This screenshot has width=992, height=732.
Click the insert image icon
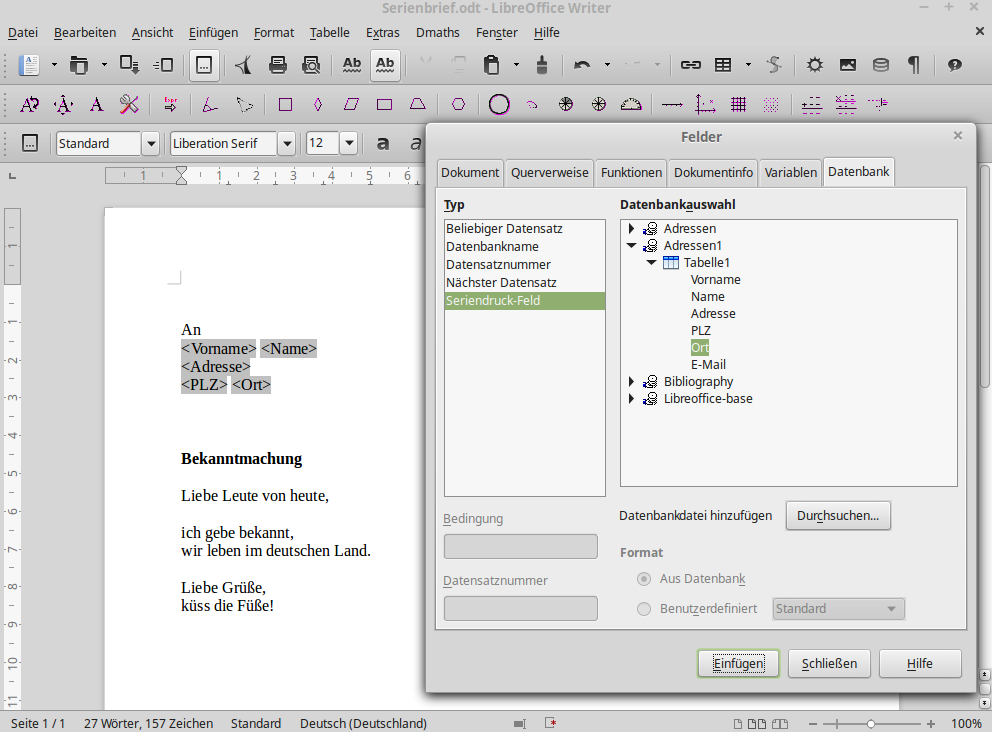click(x=848, y=65)
